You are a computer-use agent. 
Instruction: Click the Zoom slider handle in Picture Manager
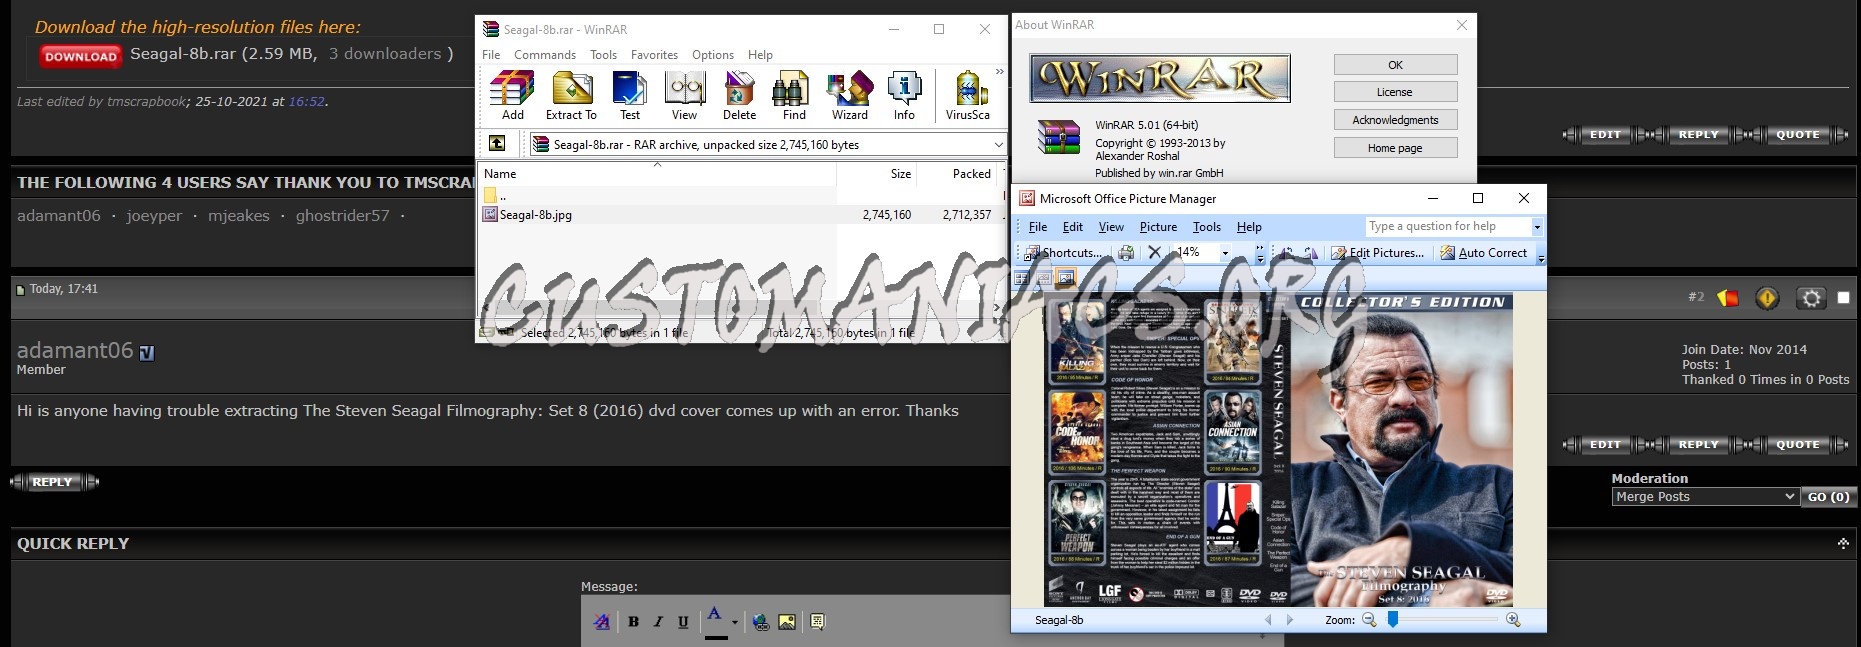[1392, 620]
